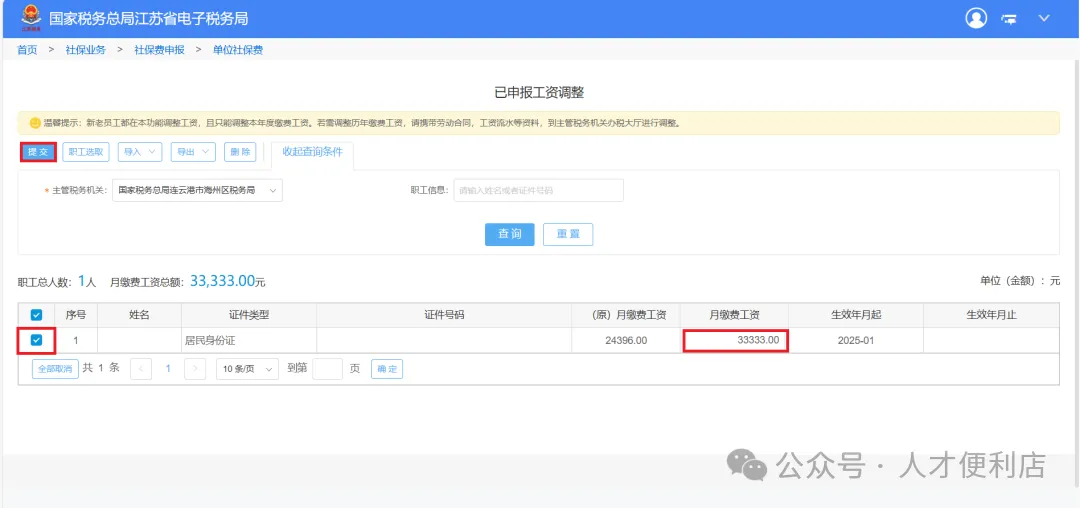Go to next page arrow
The image size is (1080, 508).
pos(196,369)
